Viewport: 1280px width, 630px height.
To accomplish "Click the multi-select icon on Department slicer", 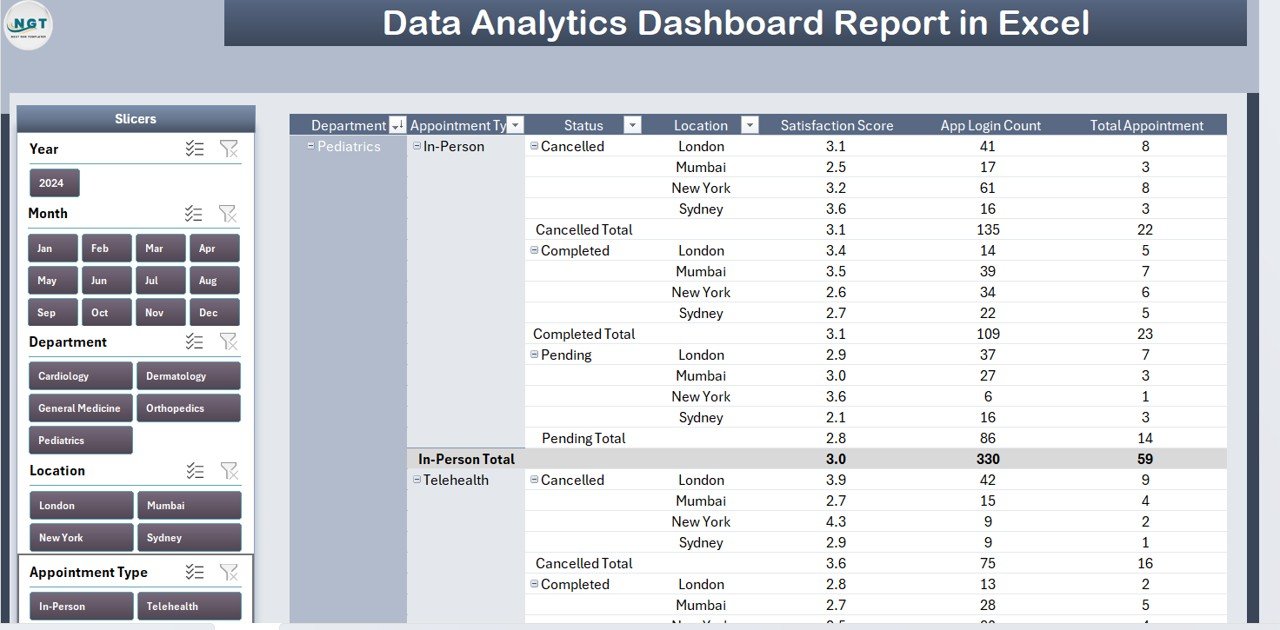I will tap(196, 341).
